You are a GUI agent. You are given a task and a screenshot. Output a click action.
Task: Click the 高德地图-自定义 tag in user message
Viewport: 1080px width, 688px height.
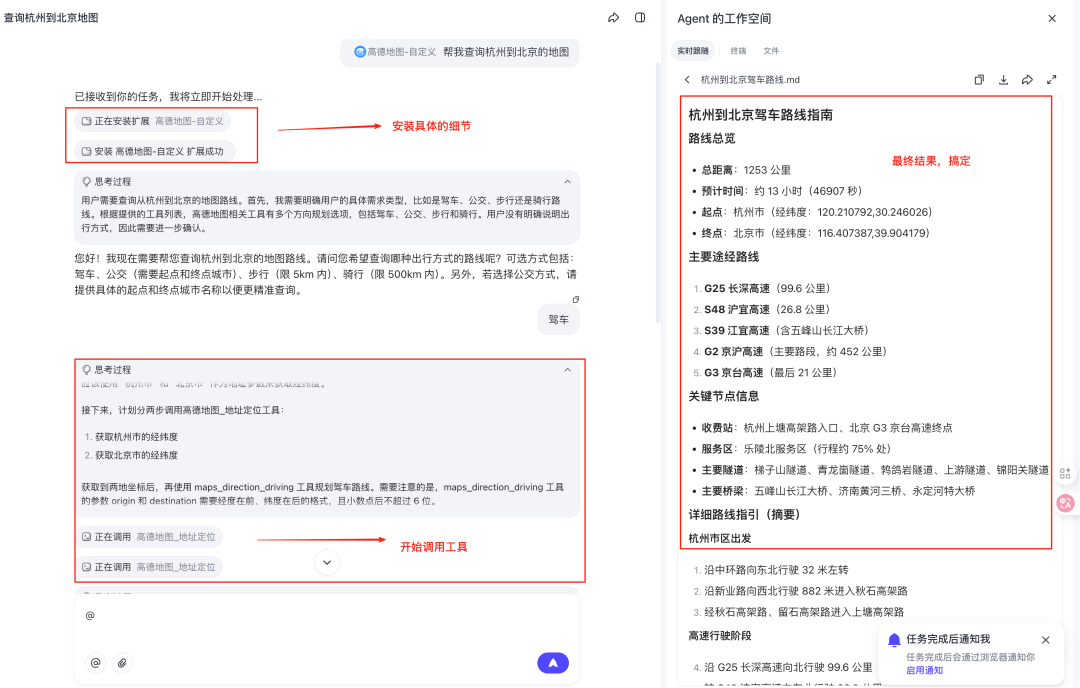(395, 52)
